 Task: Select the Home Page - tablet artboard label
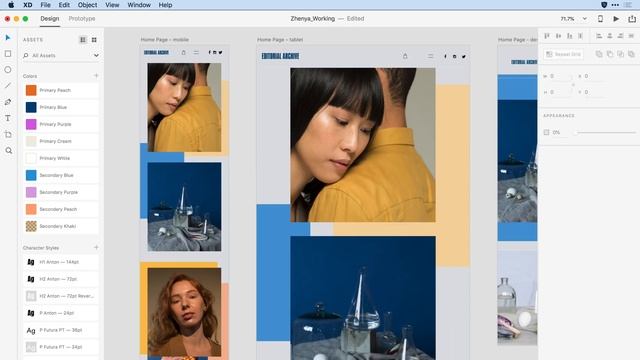pyautogui.click(x=280, y=40)
